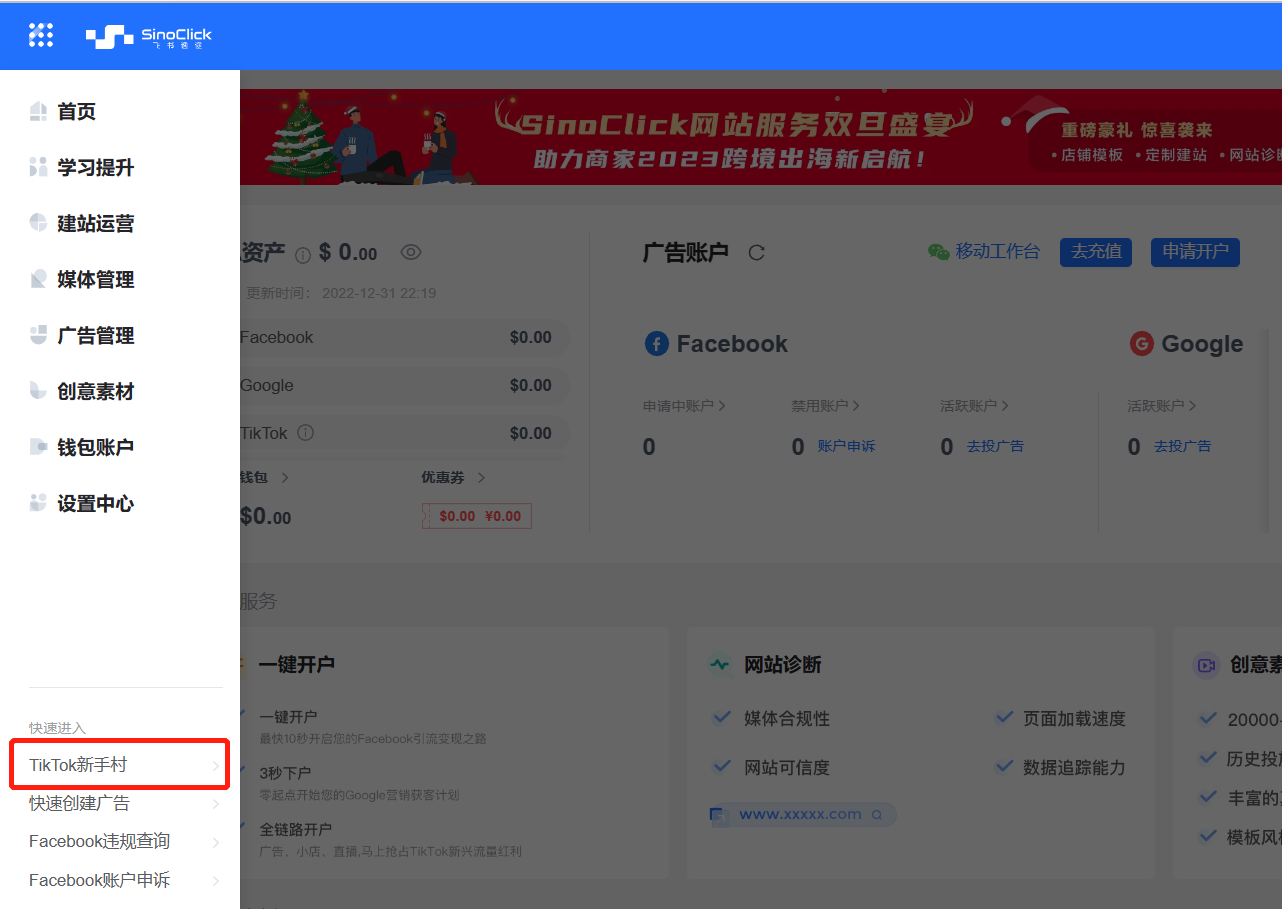This screenshot has width=1282, height=909.
Task: Click the 媒体管理 sidebar icon
Action: tap(38, 279)
